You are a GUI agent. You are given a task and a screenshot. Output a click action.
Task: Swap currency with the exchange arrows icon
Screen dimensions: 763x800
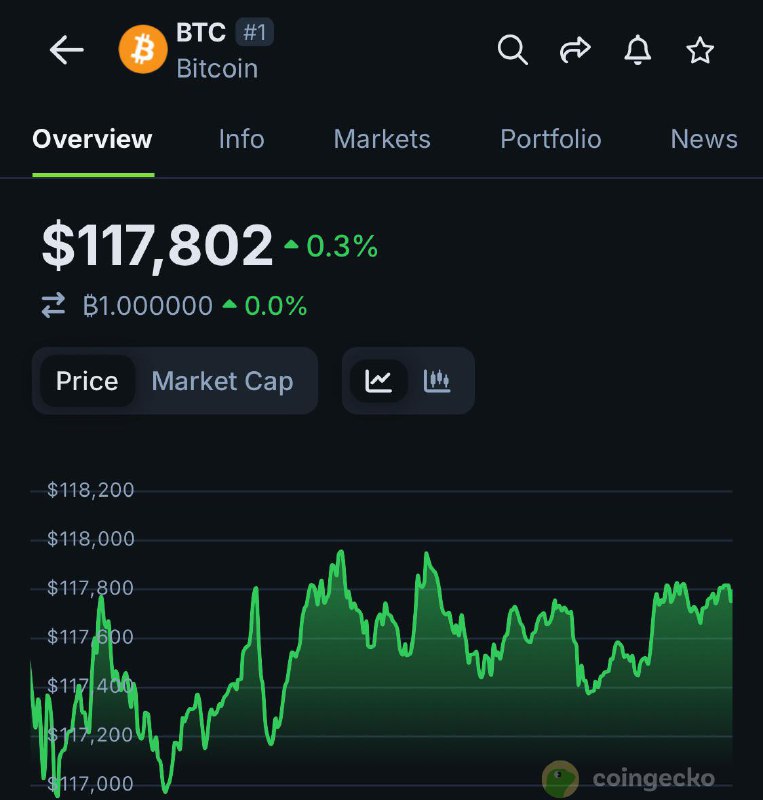54,305
